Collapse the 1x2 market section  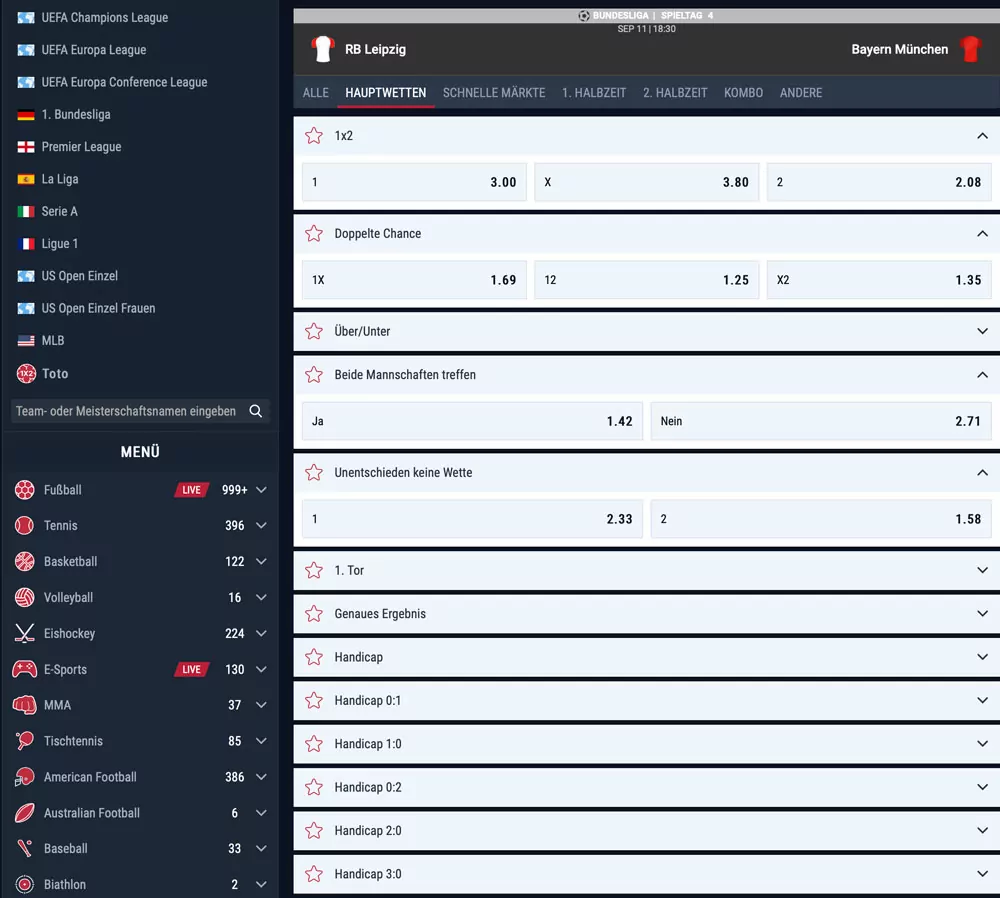click(x=982, y=136)
